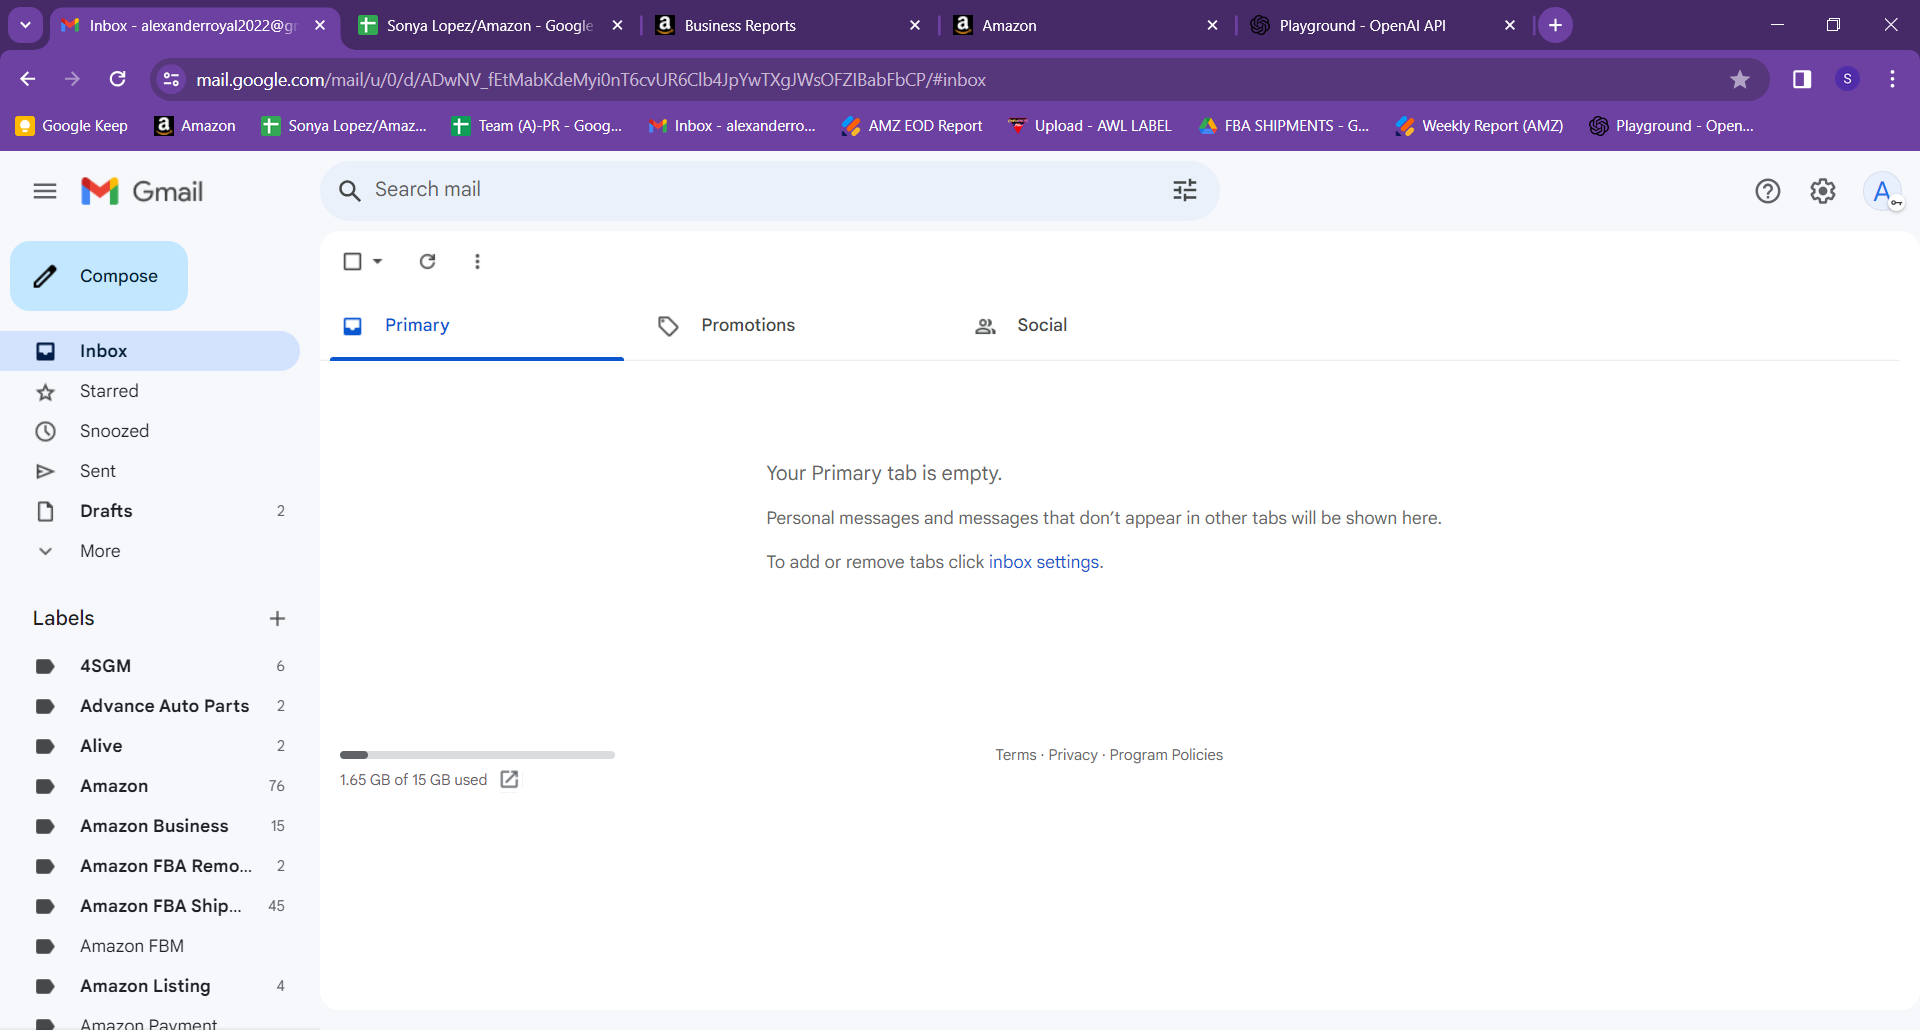The image size is (1920, 1030).
Task: Open the select dropdown arrow
Action: tap(377, 261)
